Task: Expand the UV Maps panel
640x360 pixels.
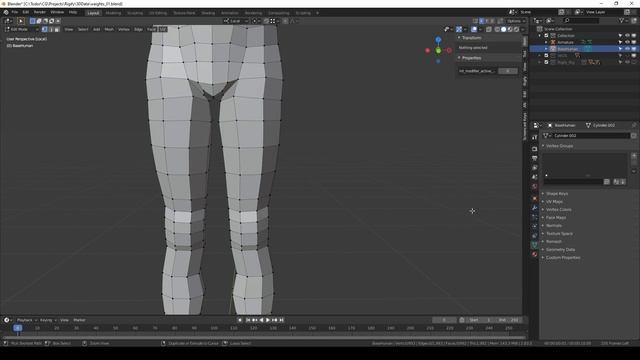Action: (554, 202)
